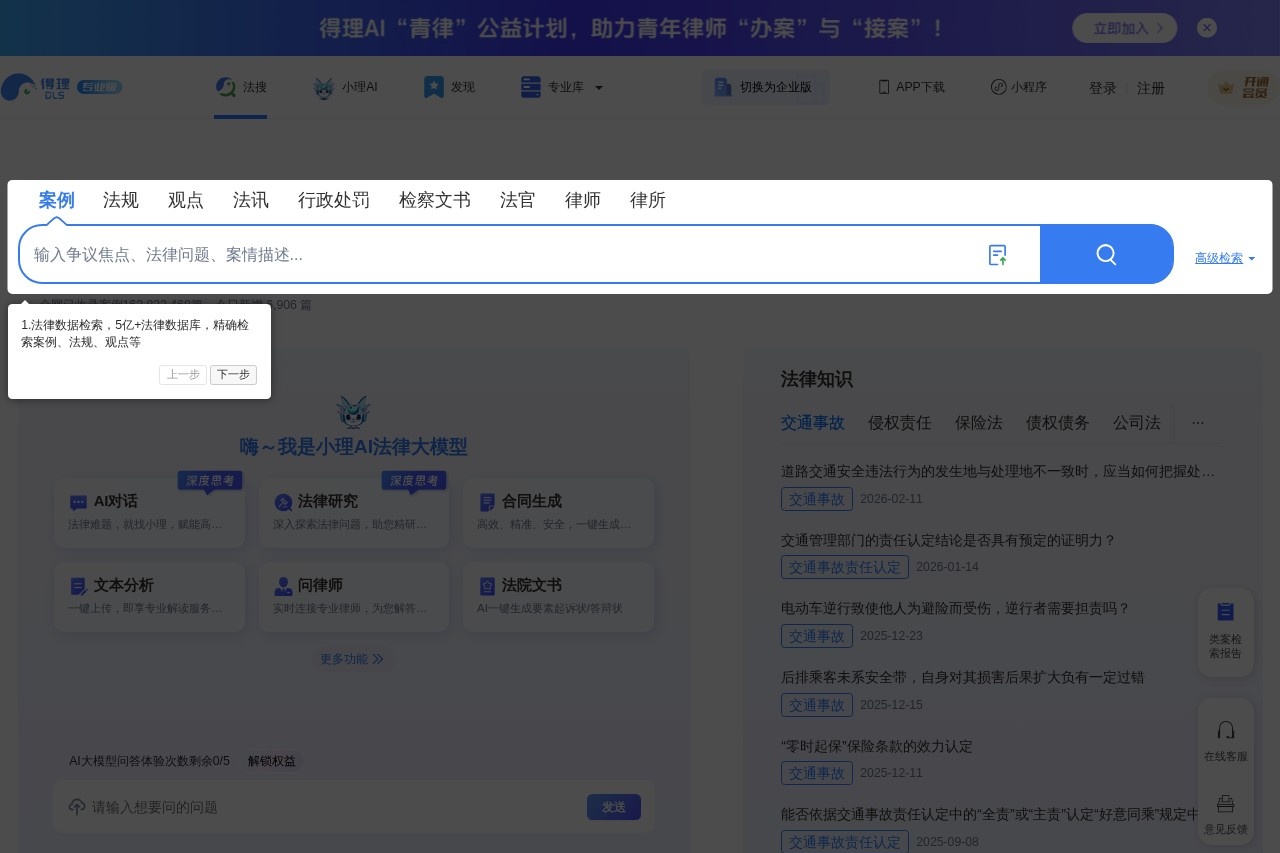Open the 类案检索报告 sidebar panel
This screenshot has height=853, width=1280.
click(1225, 630)
